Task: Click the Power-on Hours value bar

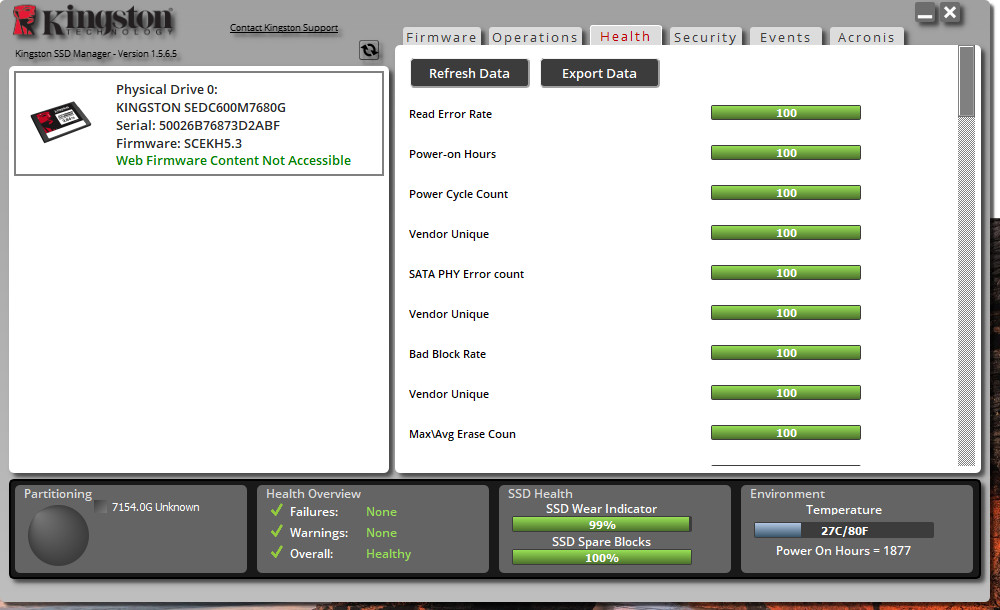Action: [786, 153]
